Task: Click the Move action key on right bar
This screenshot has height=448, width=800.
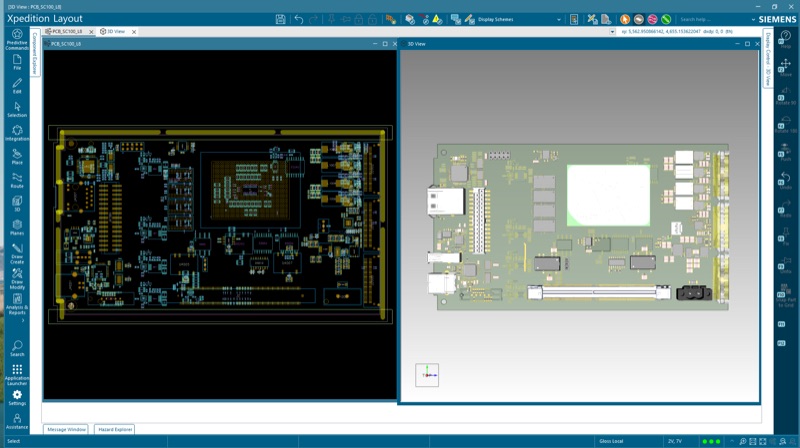Action: 785,67
